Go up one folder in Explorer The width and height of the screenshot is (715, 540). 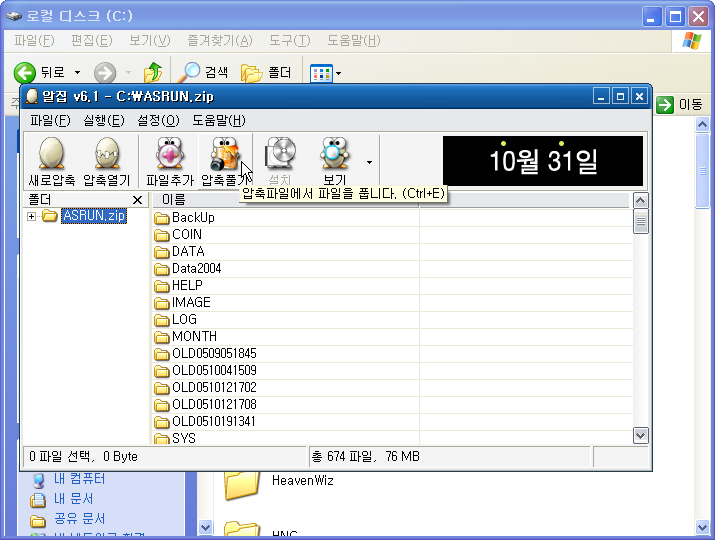point(153,72)
